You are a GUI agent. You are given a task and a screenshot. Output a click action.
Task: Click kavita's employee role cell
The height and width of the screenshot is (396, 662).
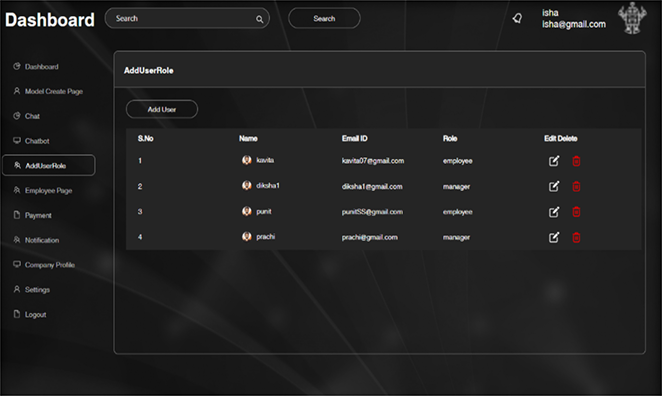click(x=458, y=161)
